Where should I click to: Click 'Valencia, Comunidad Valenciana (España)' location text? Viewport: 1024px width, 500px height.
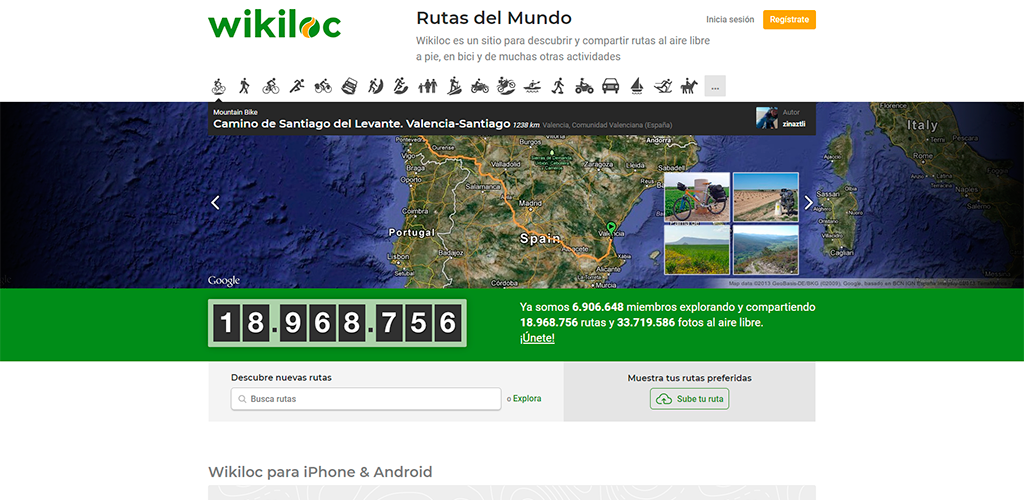point(607,125)
